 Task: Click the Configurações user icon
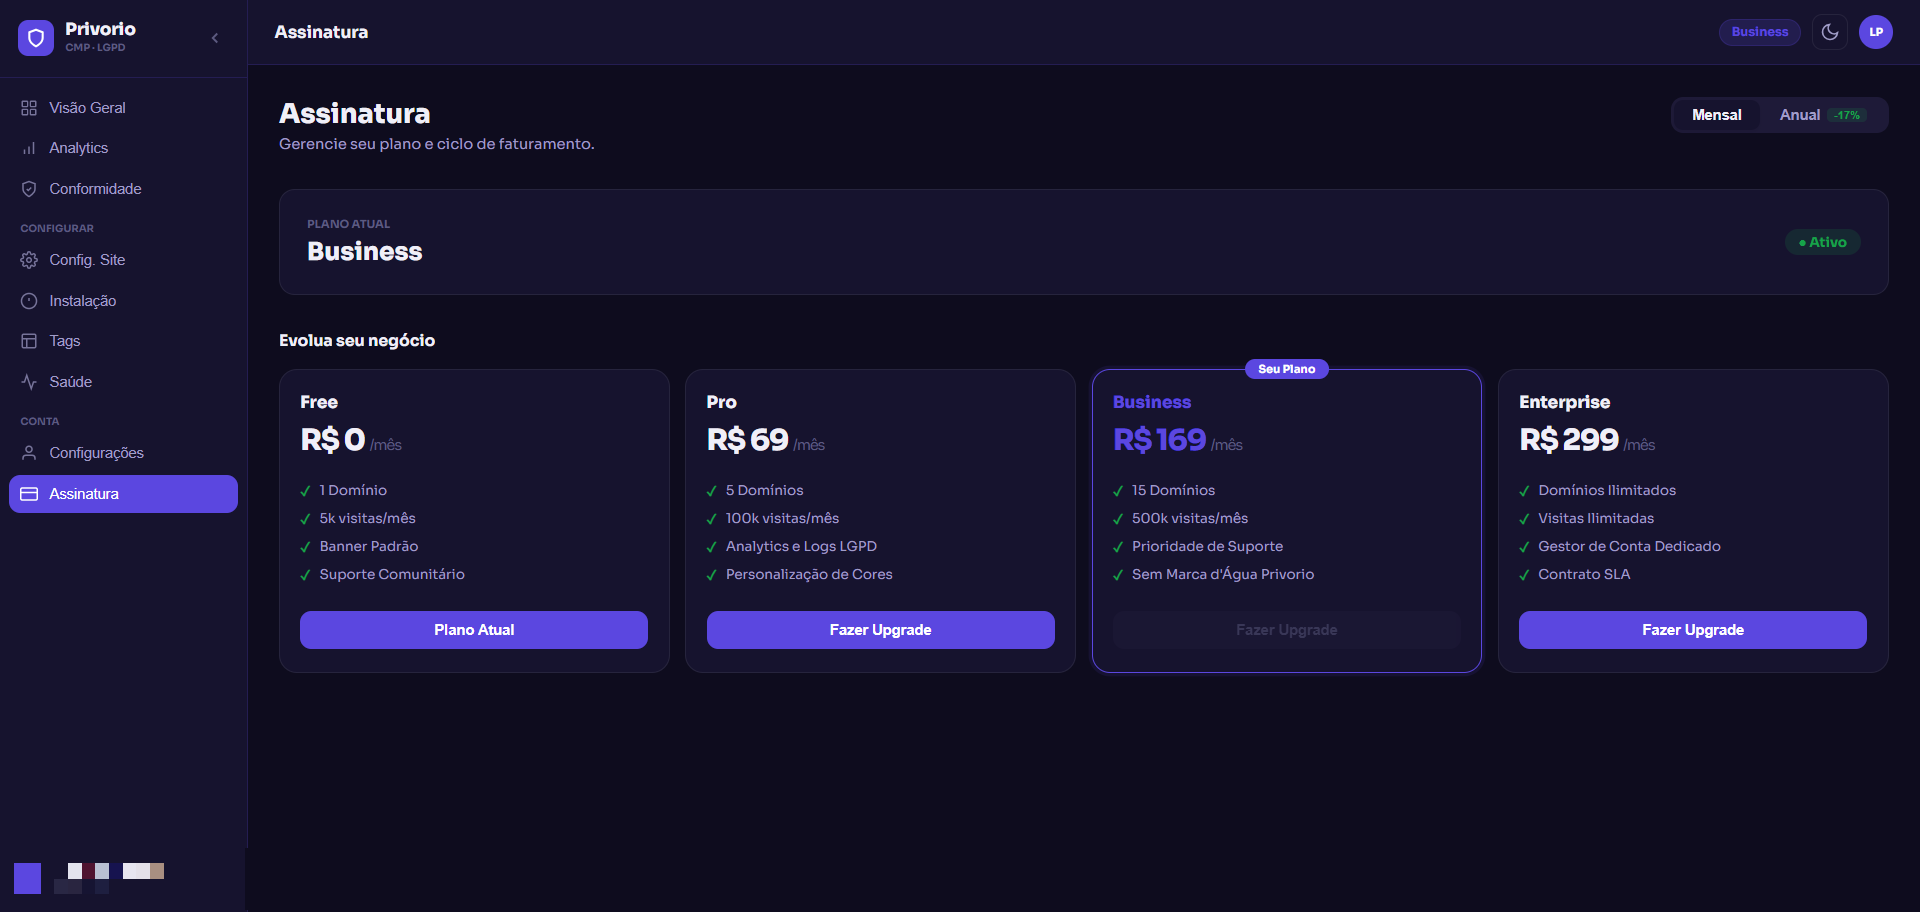[29, 453]
